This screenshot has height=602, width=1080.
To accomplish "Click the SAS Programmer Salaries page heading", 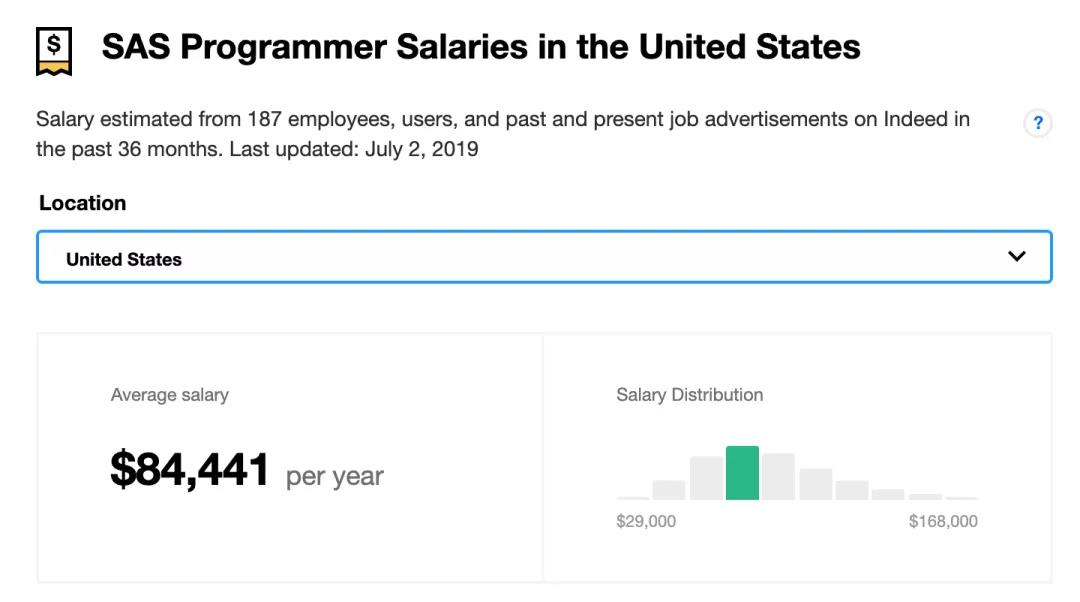I will pyautogui.click(x=481, y=48).
